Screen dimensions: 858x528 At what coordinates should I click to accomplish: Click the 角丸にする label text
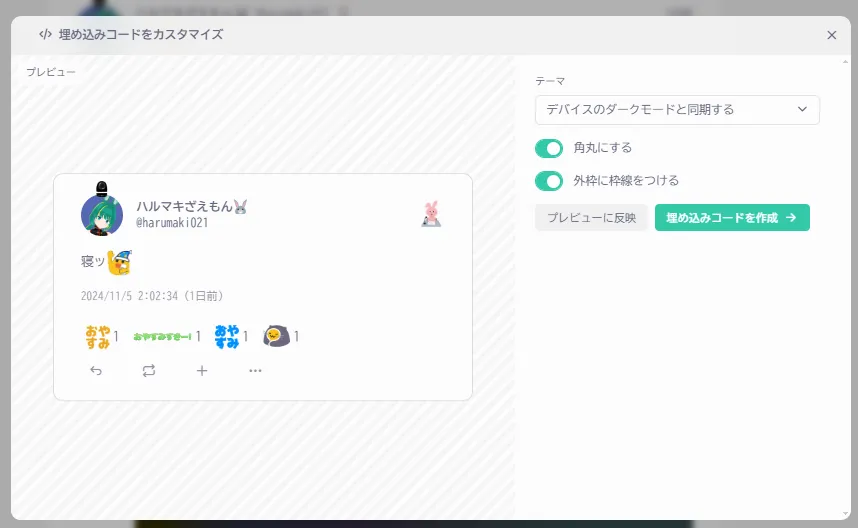pos(602,148)
